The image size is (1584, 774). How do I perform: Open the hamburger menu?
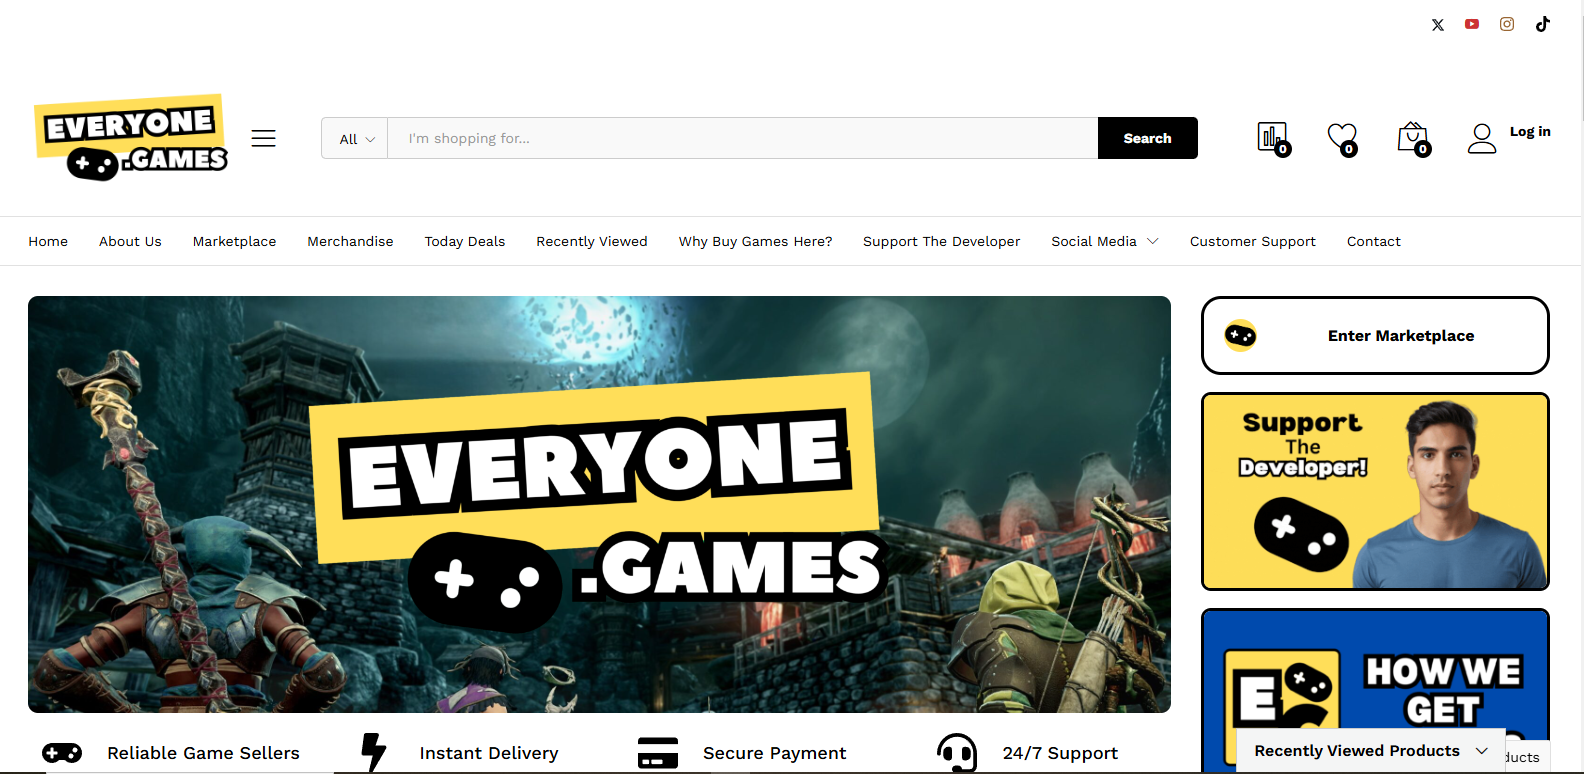click(x=263, y=138)
